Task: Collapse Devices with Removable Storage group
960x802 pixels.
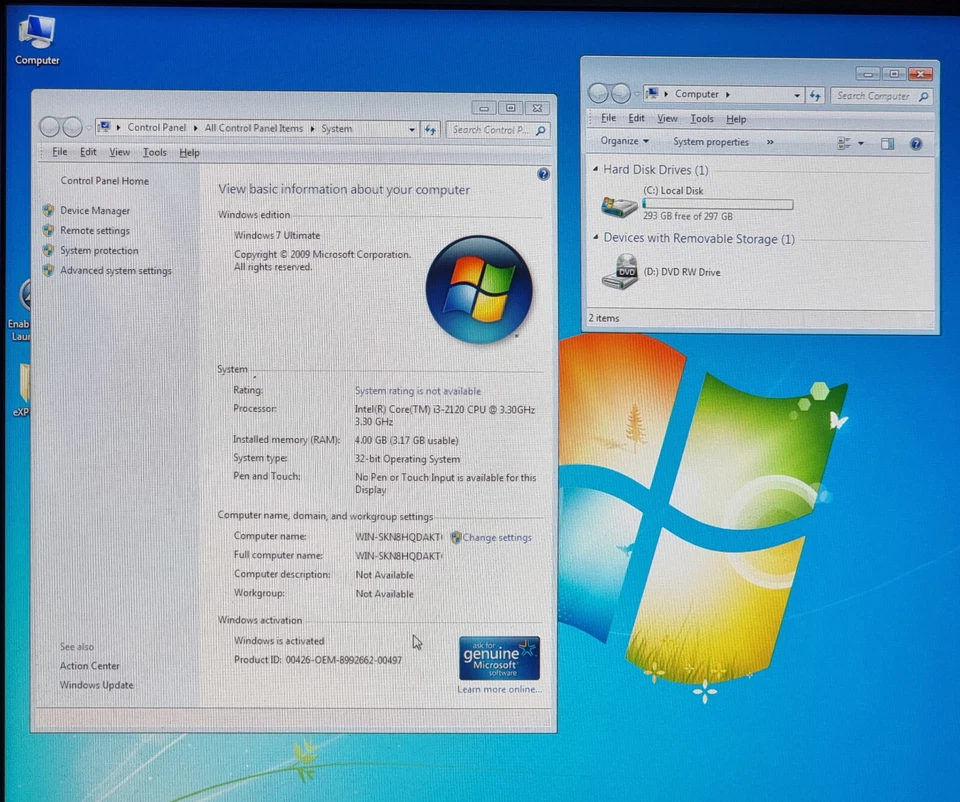Action: tap(595, 237)
